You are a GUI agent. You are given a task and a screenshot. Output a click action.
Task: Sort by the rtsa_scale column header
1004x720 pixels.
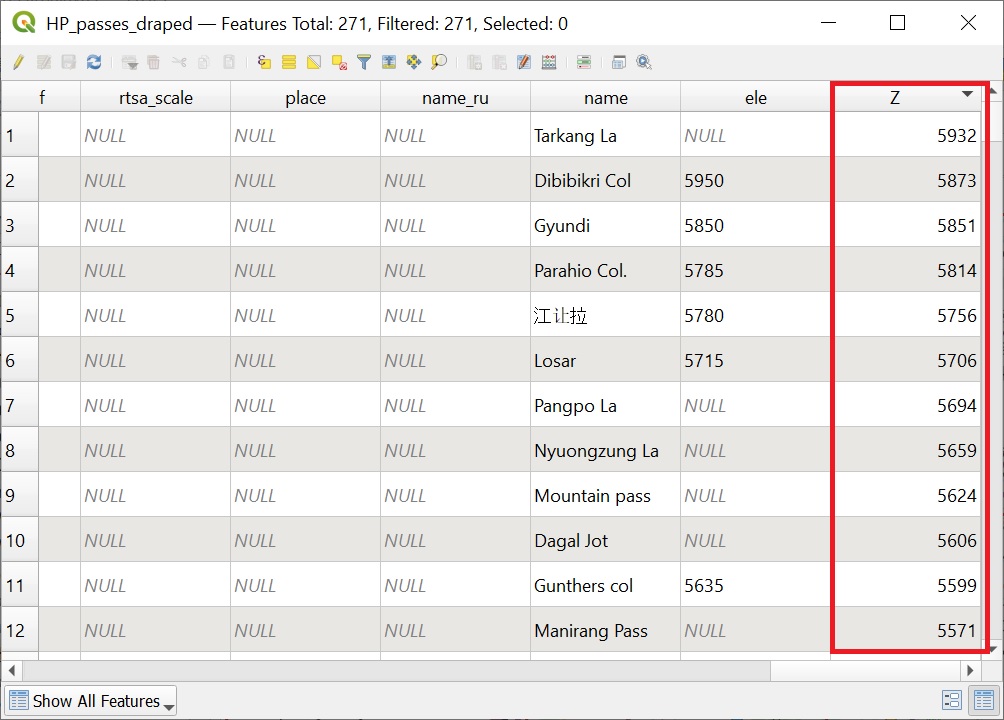coord(156,97)
